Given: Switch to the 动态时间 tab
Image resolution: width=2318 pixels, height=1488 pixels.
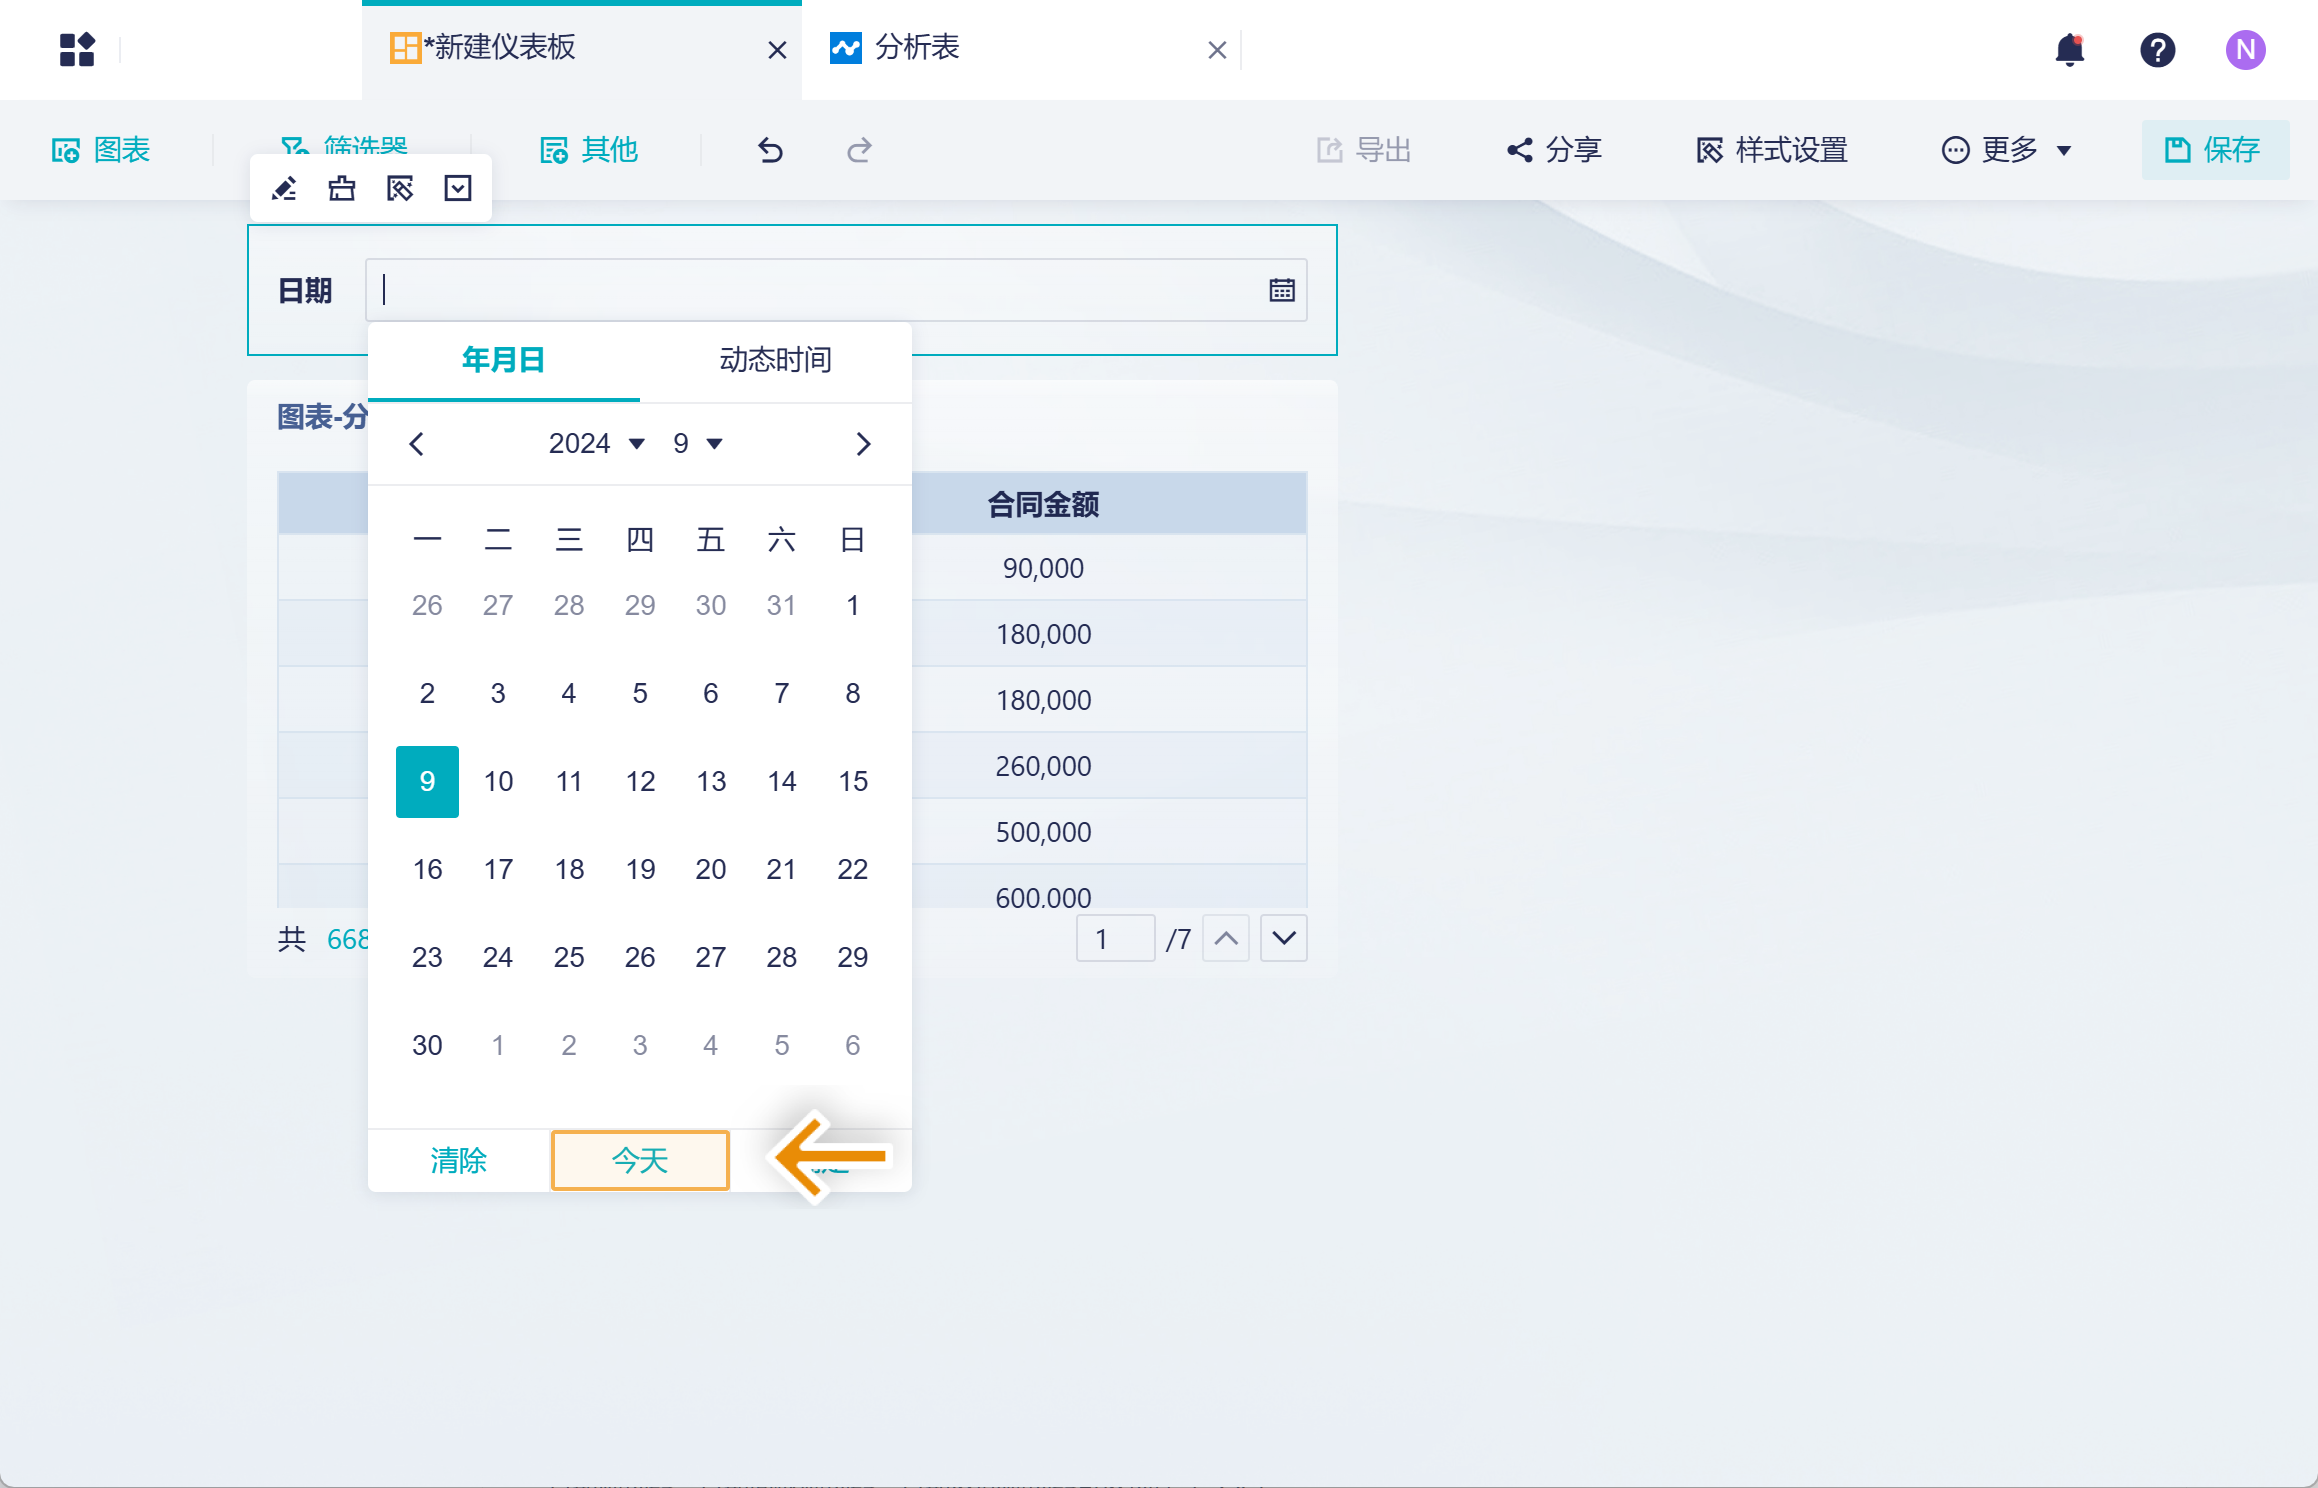Looking at the screenshot, I should (775, 360).
